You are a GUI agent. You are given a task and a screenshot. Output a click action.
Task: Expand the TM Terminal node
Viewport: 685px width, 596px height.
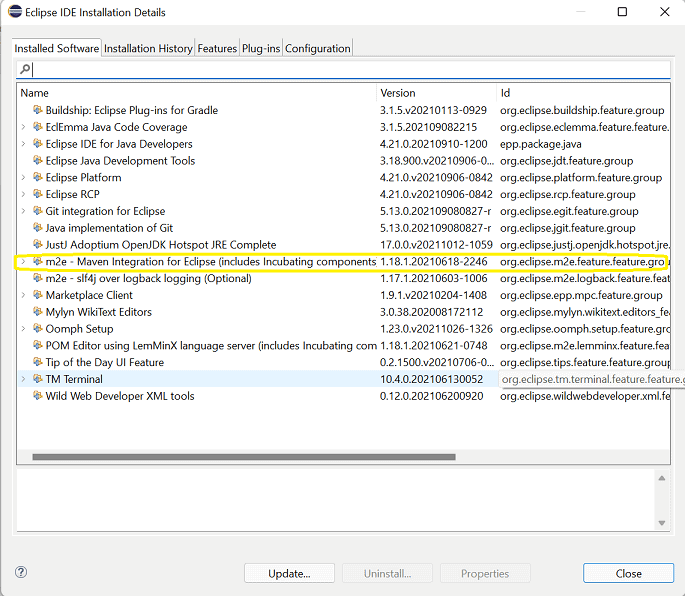point(23,379)
